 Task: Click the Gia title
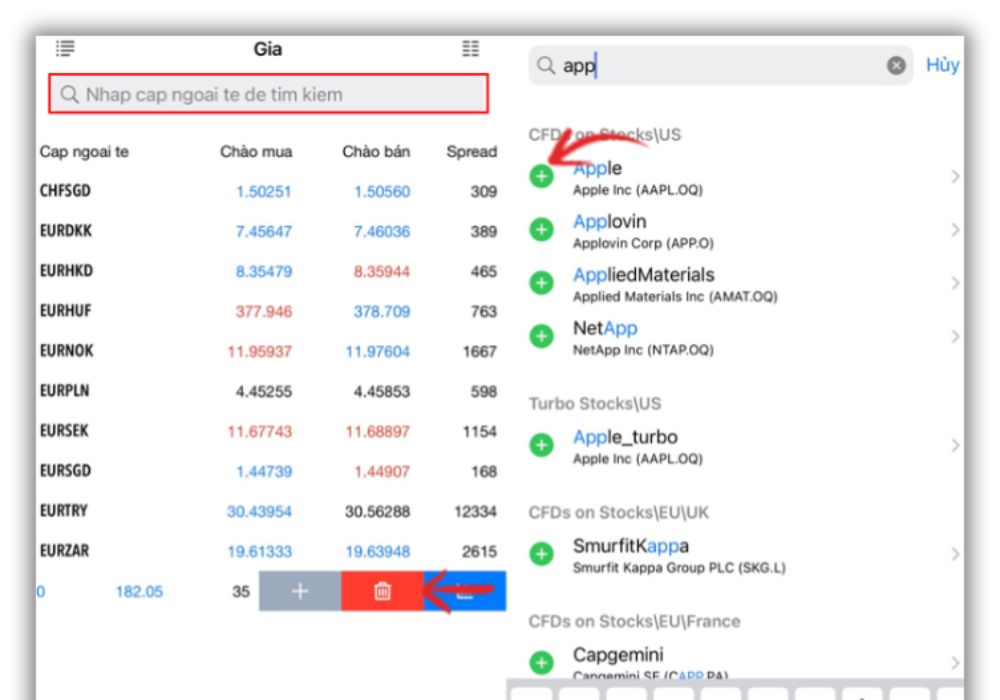click(268, 49)
